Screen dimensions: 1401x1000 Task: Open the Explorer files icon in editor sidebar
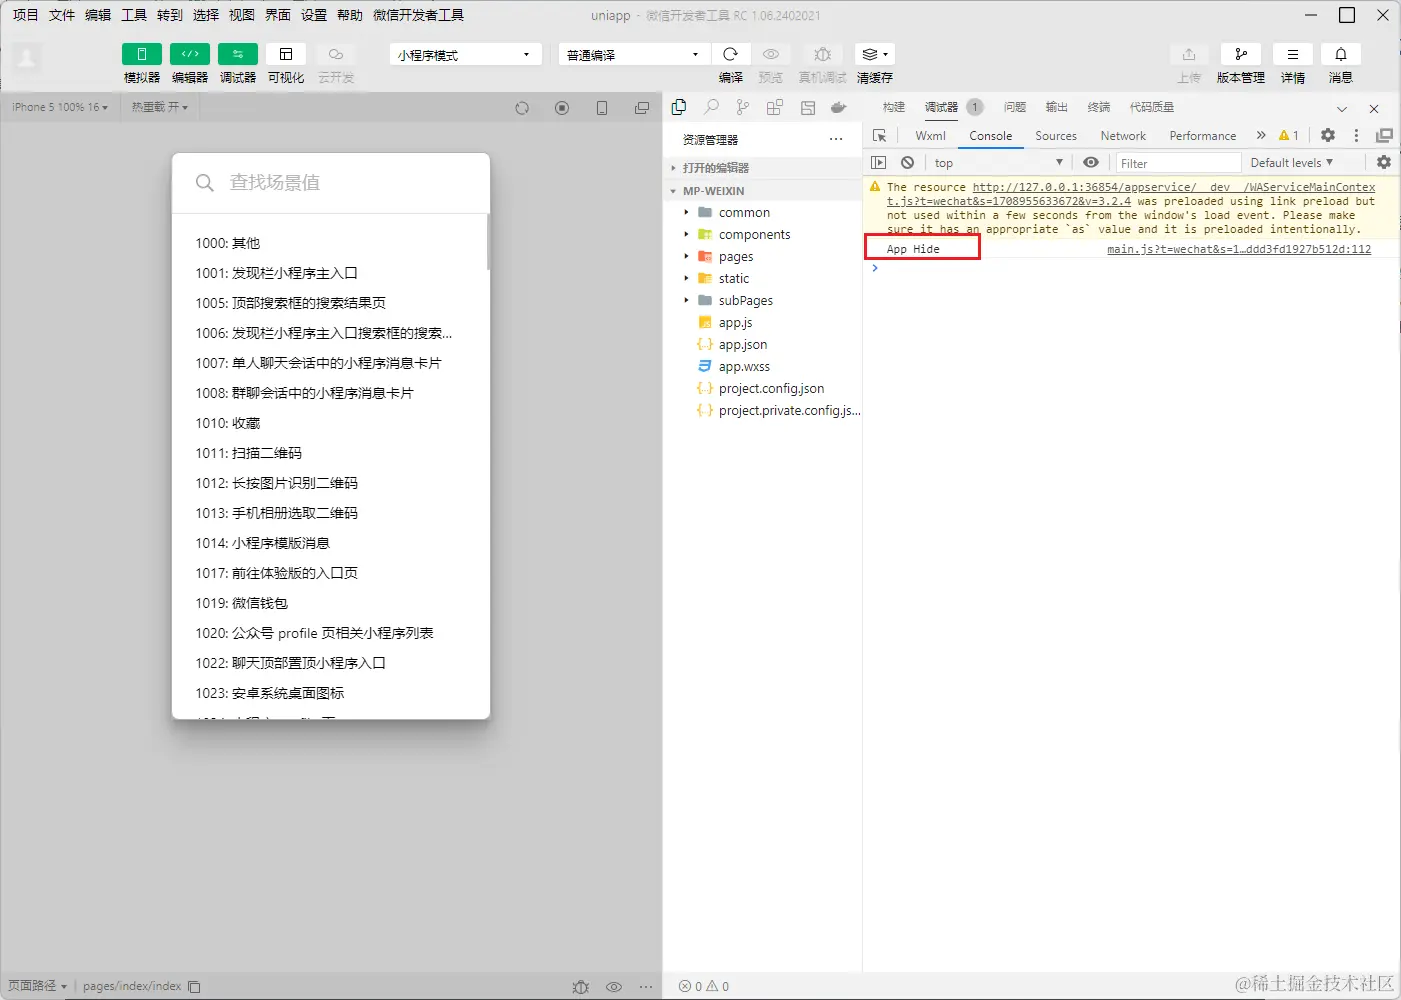point(679,107)
